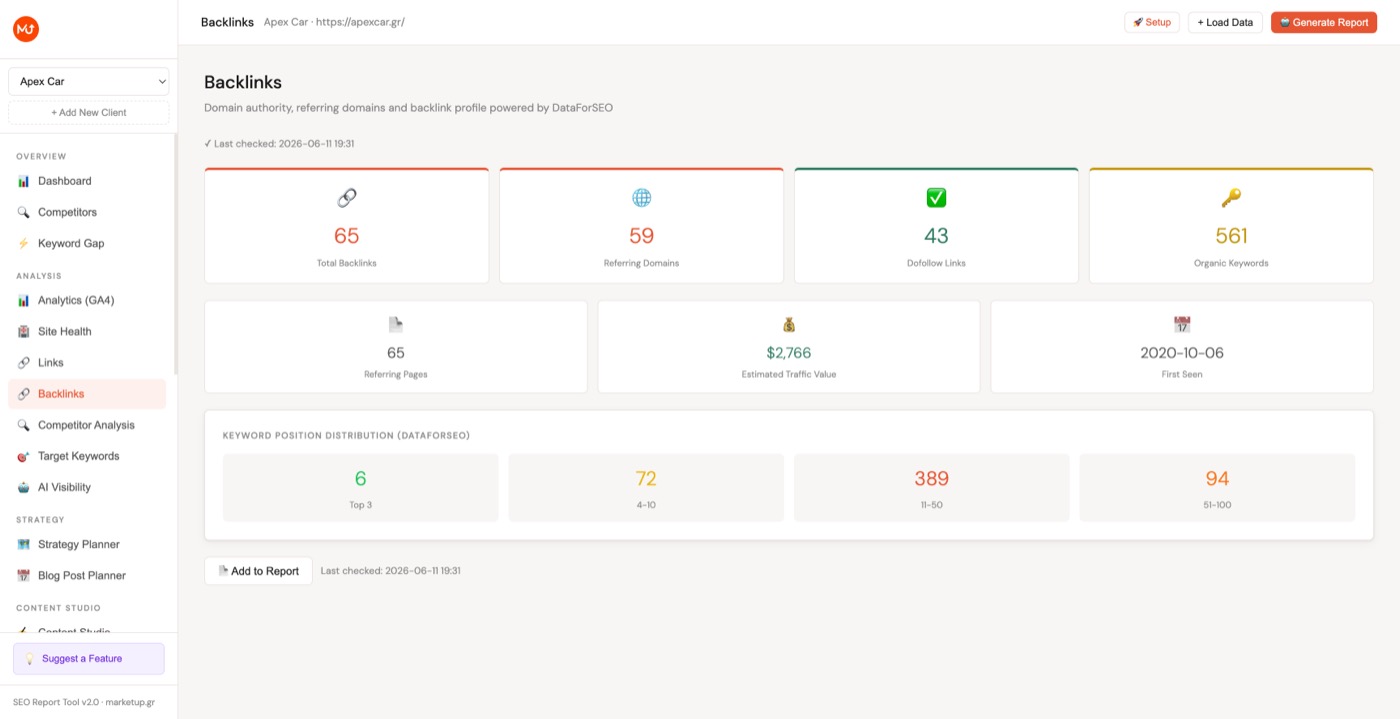The image size is (1400, 719).
Task: Click Suggest a Feature button
Action: point(88,659)
